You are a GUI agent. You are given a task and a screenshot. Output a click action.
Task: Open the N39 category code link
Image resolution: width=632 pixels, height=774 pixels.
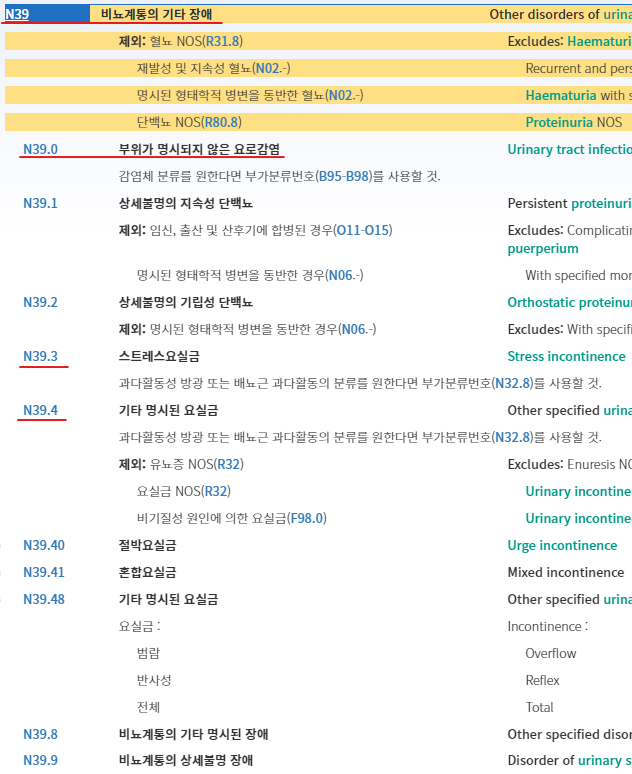(x=17, y=14)
